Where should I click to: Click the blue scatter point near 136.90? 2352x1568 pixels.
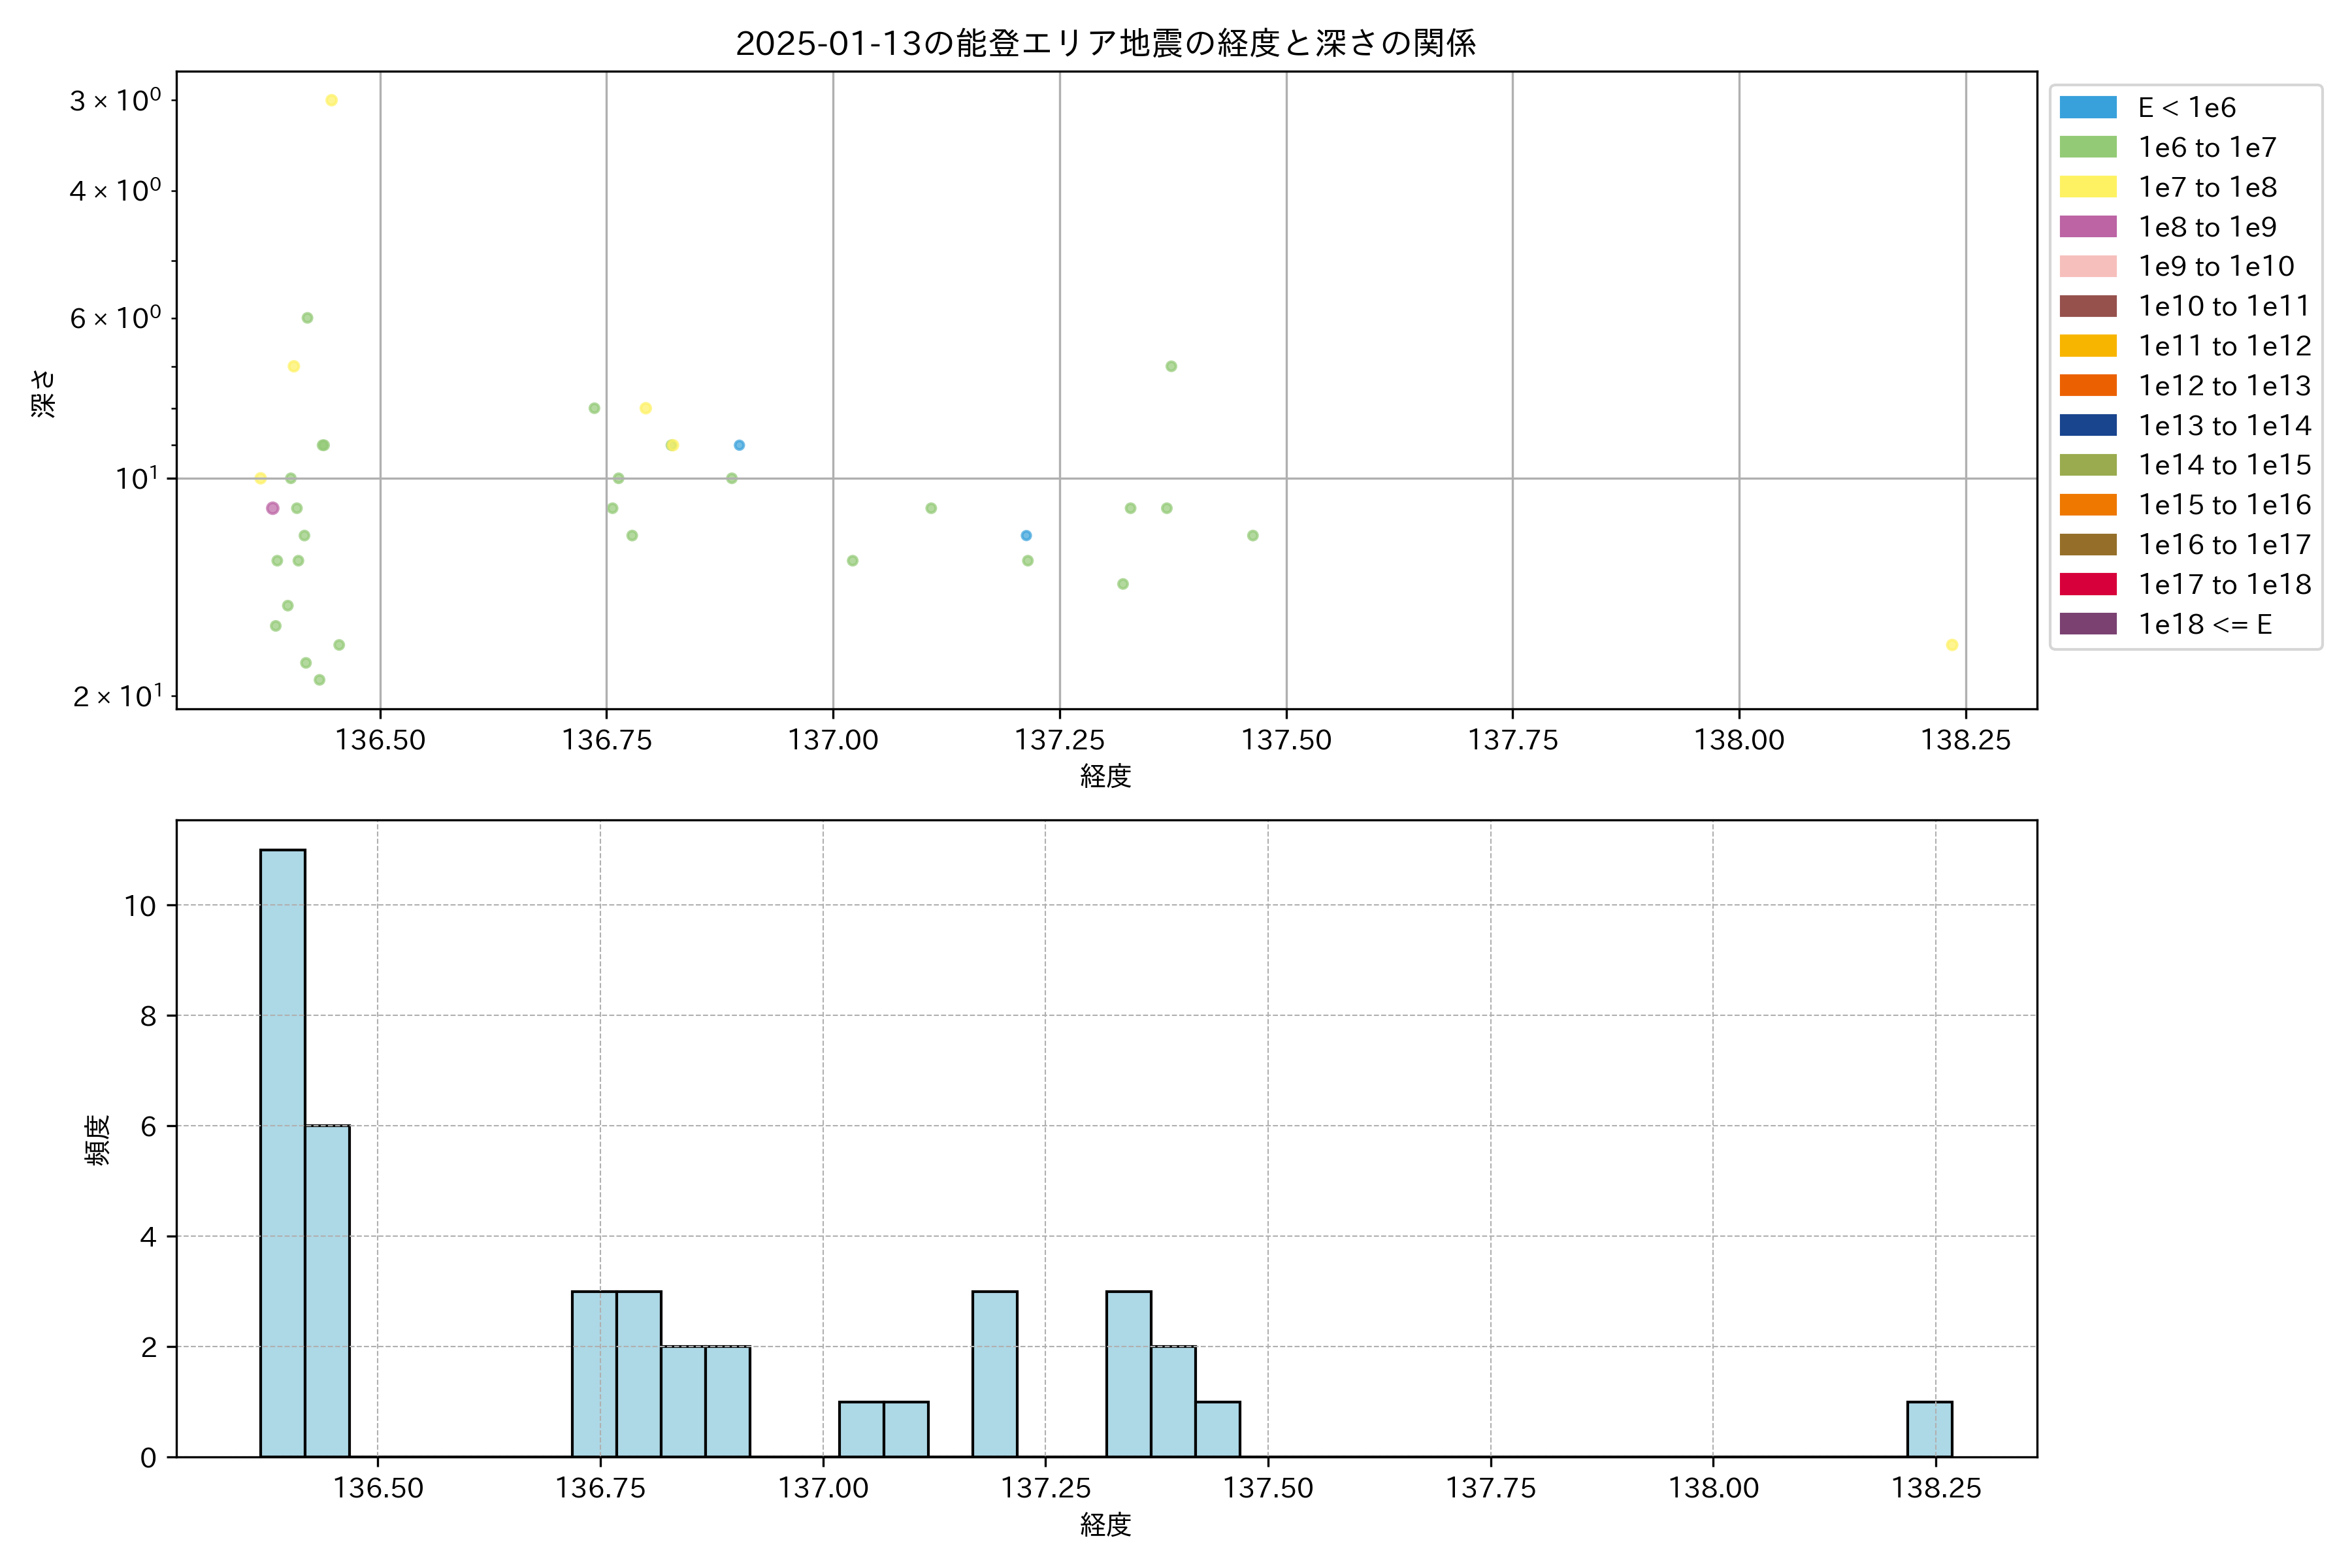point(739,445)
